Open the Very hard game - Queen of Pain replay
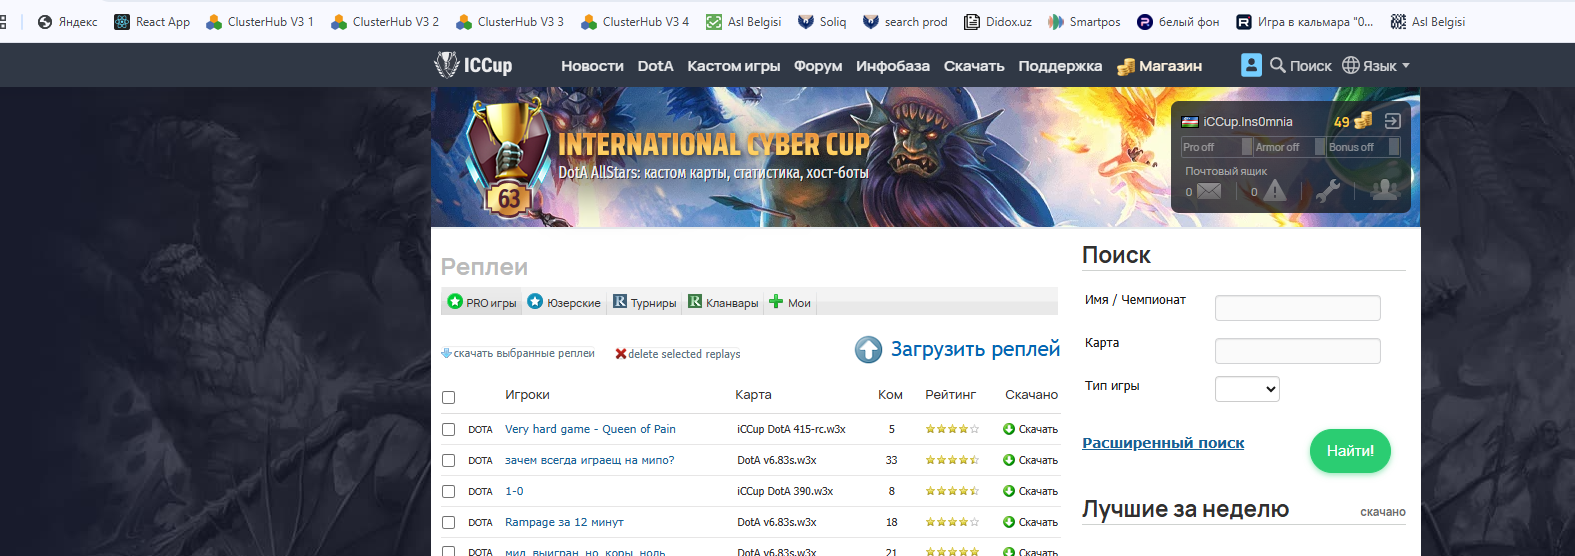 (x=590, y=429)
